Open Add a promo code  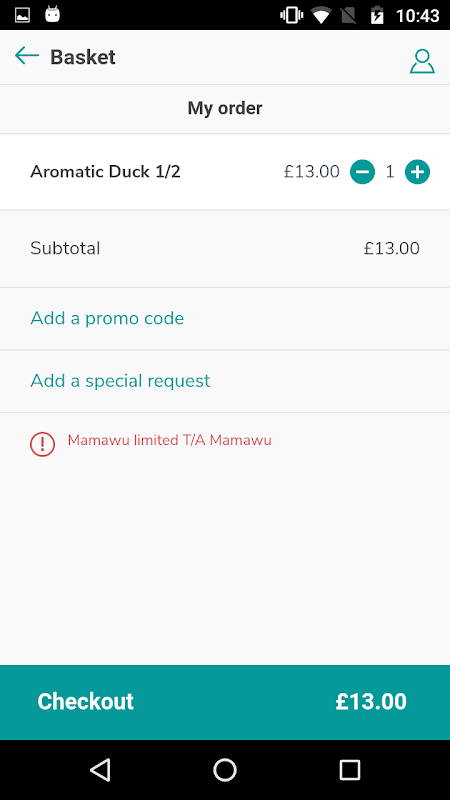(107, 318)
